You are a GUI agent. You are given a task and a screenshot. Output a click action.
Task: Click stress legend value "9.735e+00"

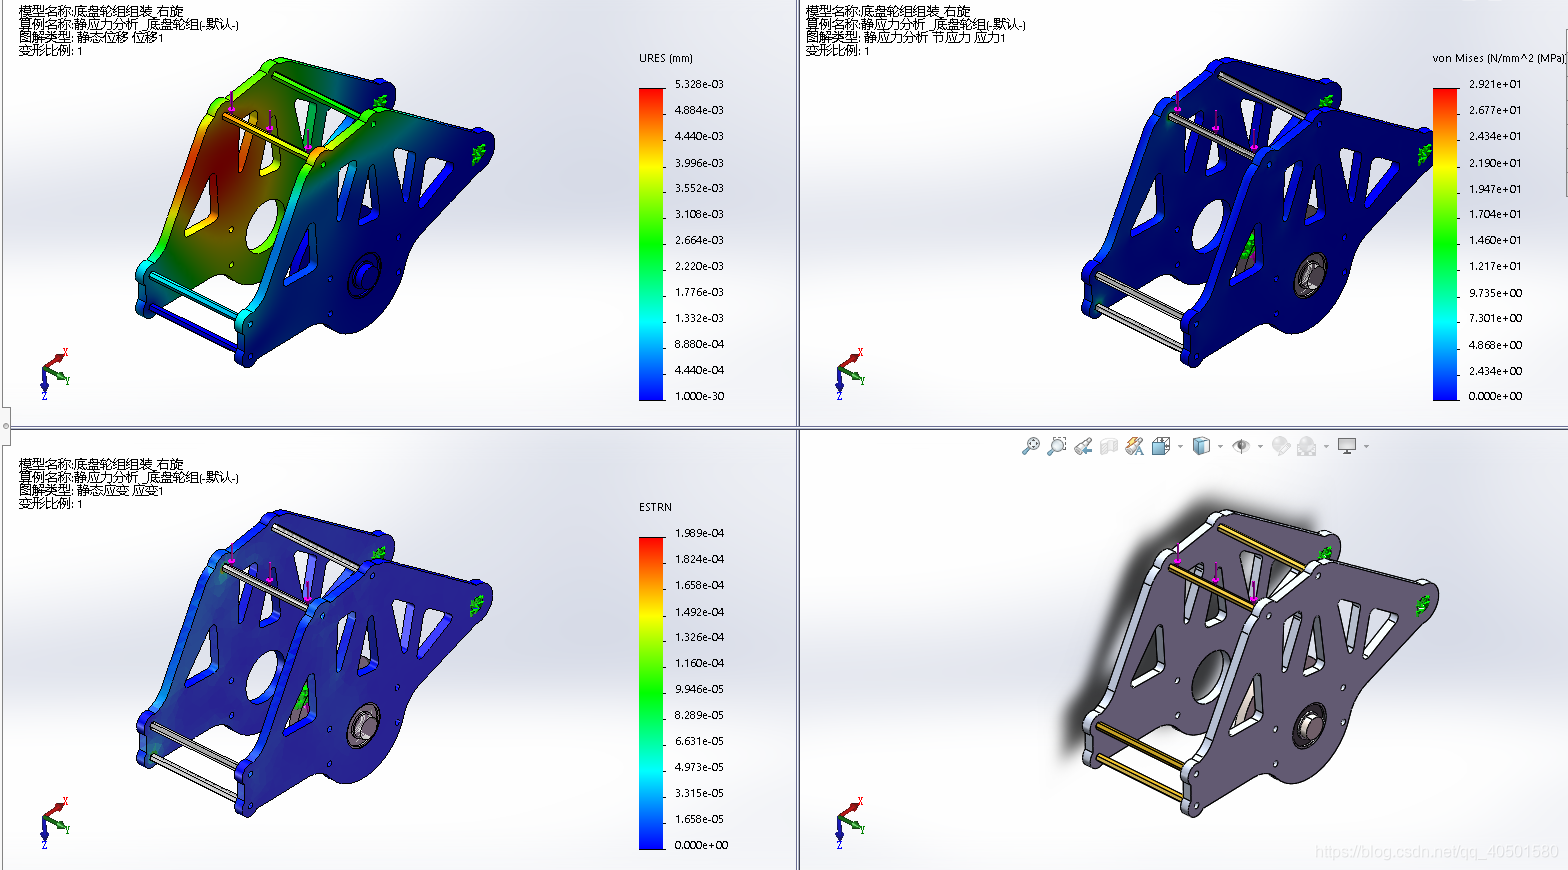[1495, 293]
